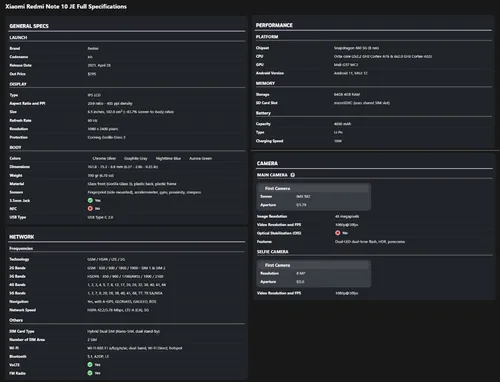This screenshot has height=382, width=500.
Task: Click the Others subsection heading
Action: pyautogui.click(x=16, y=320)
